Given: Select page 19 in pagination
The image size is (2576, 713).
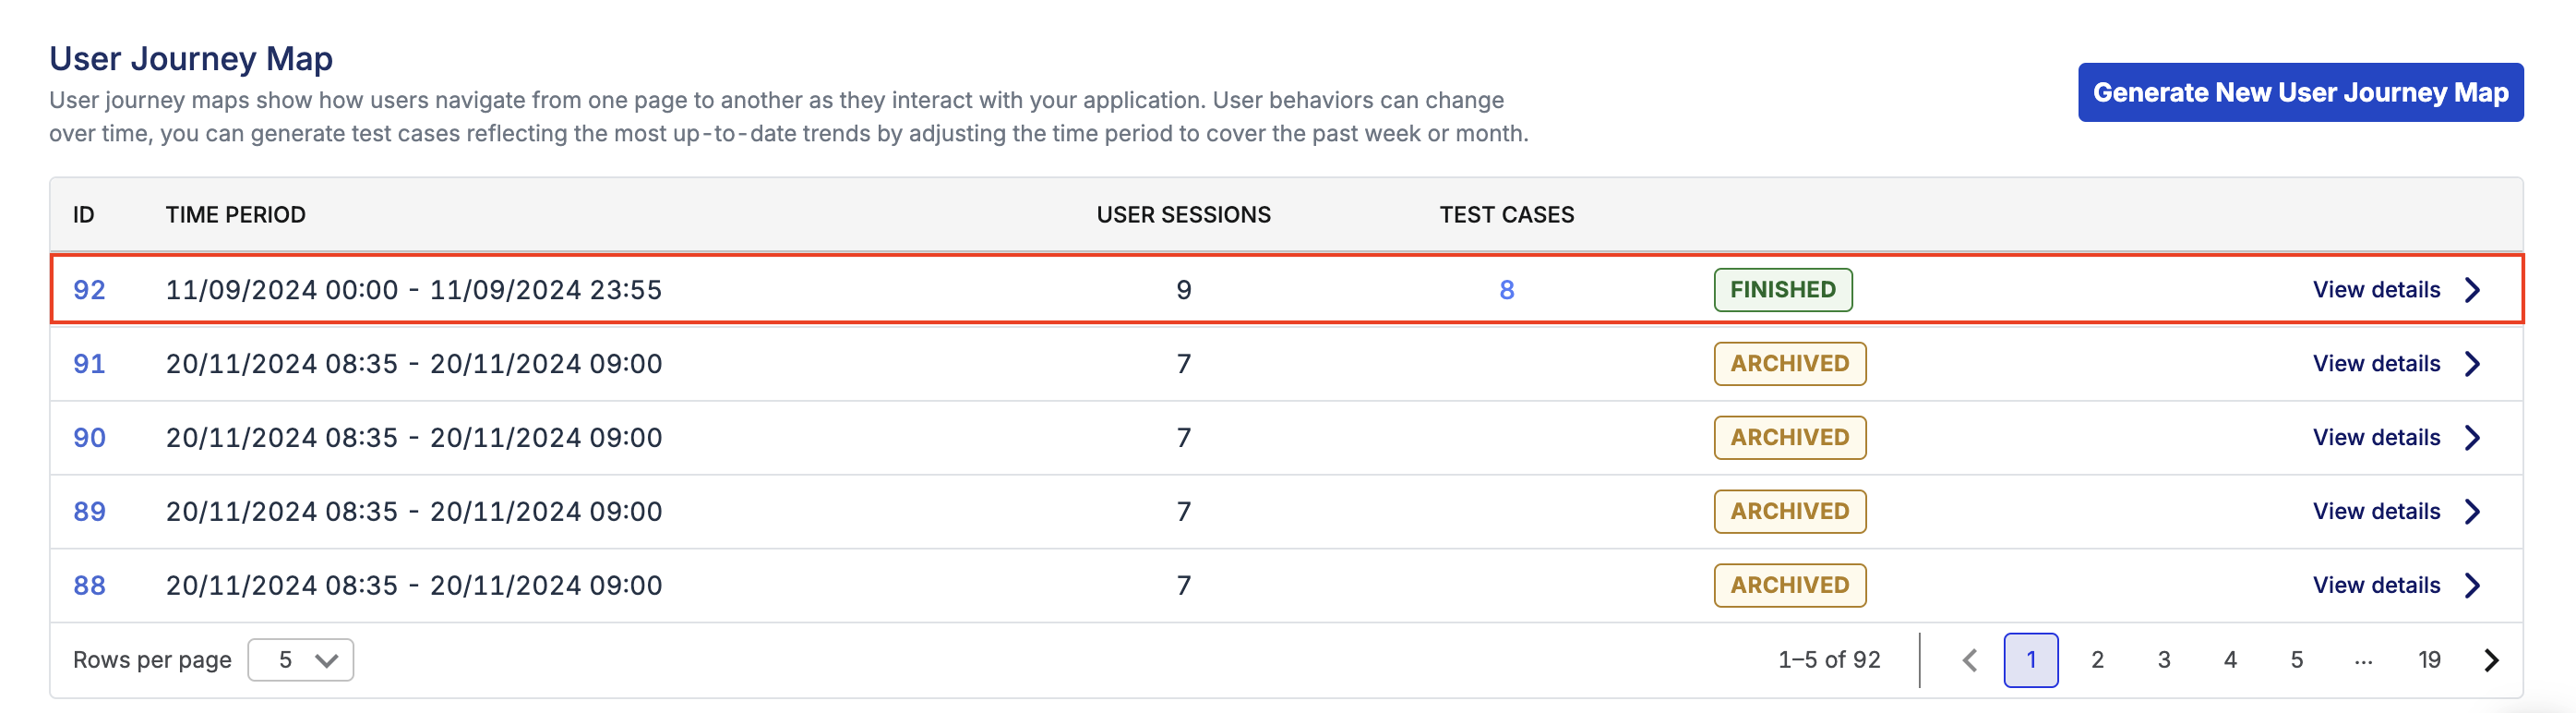Looking at the screenshot, I should coord(2429,660).
